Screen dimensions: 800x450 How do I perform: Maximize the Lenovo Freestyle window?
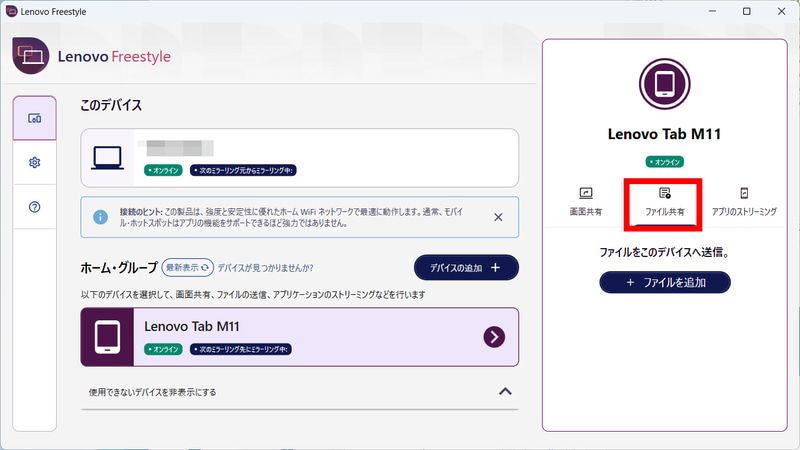tap(746, 11)
